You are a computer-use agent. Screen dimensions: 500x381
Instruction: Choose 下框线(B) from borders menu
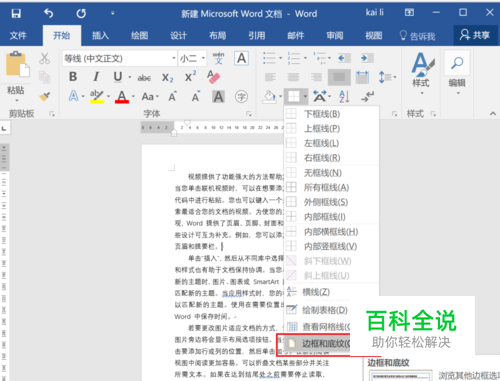point(331,114)
